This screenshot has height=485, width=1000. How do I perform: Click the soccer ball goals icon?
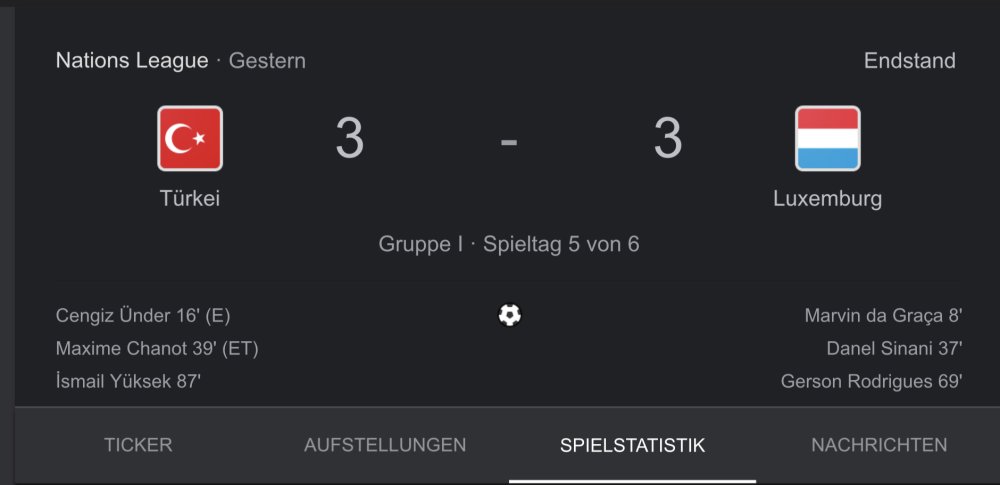[x=509, y=315]
